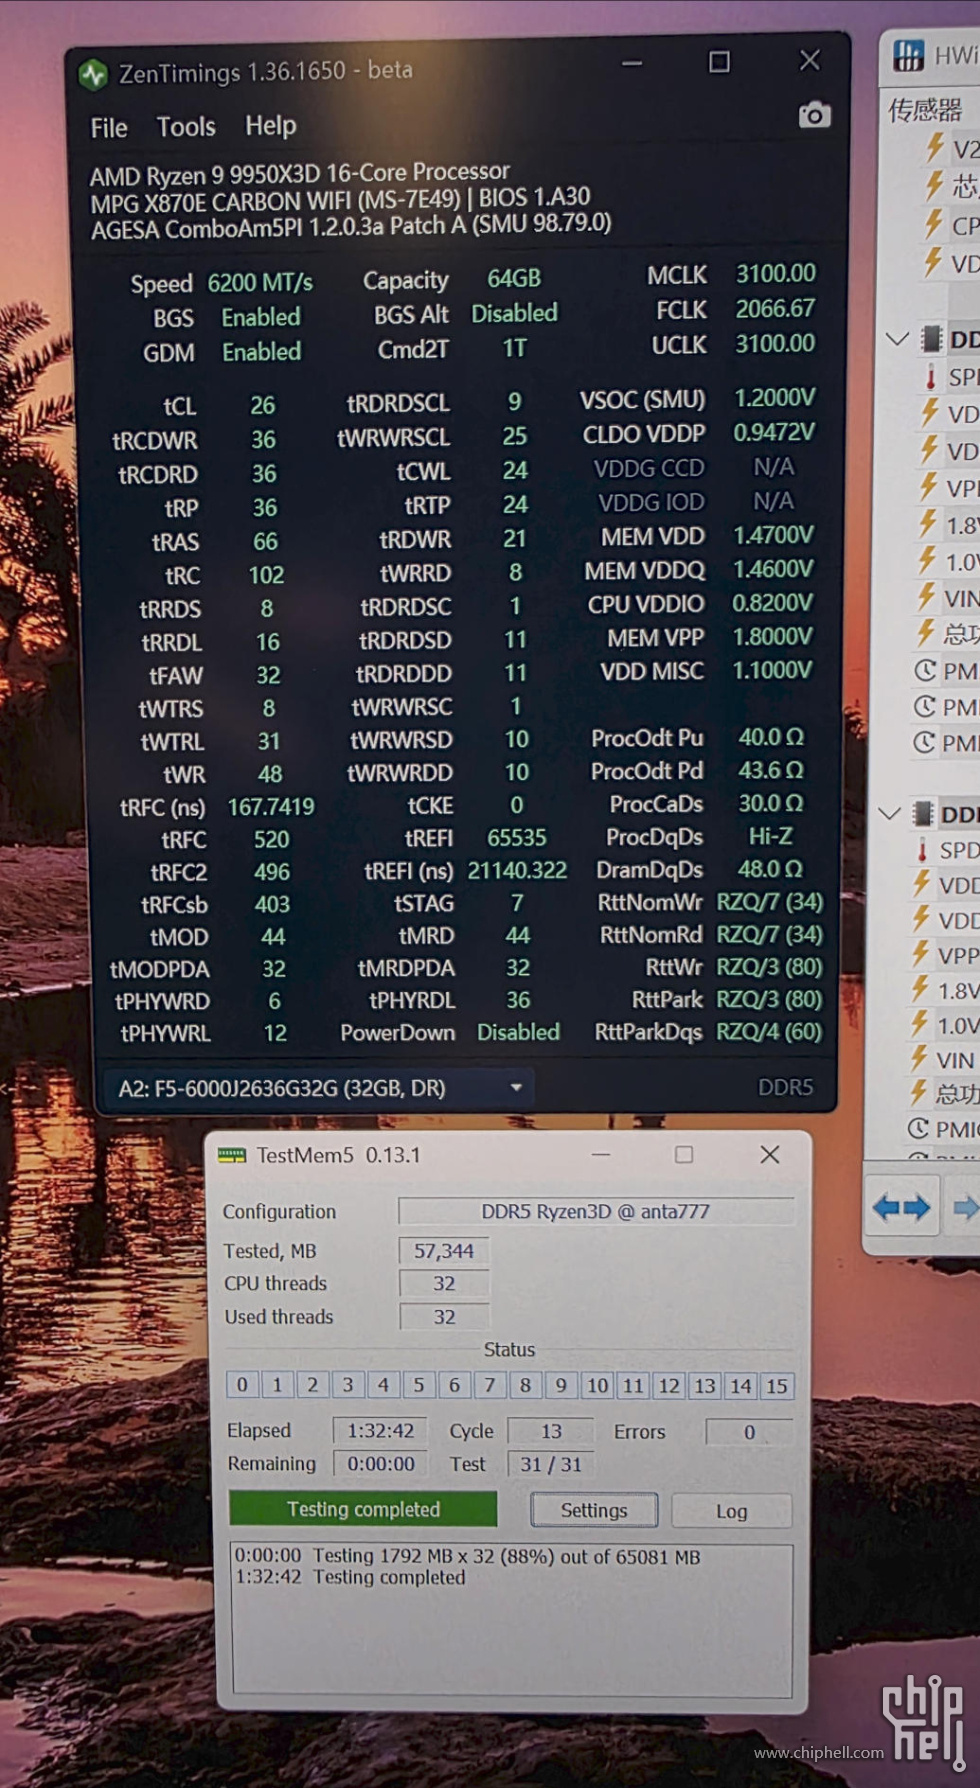Screen dimensions: 980x1788
Task: Click the VSOC (SMU) value 1.2000V
Action: pos(775,398)
